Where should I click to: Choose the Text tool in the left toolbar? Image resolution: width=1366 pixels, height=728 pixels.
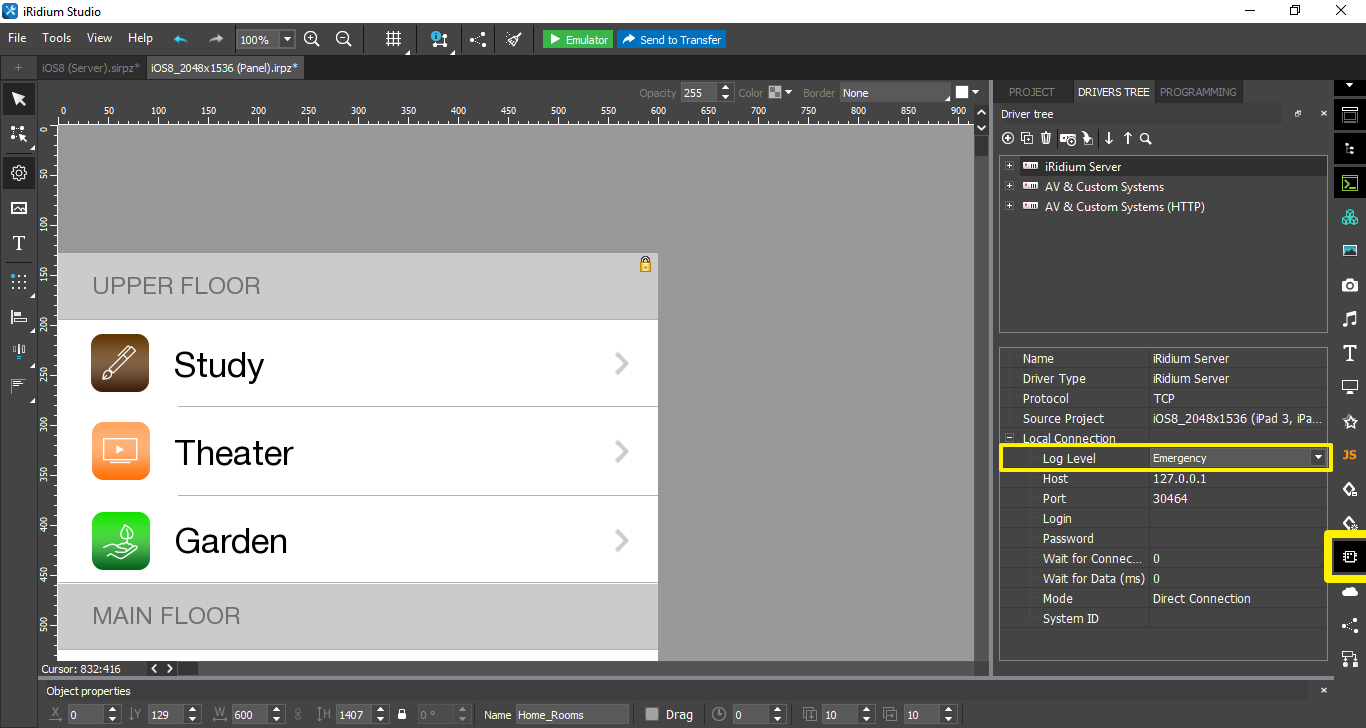[18, 243]
